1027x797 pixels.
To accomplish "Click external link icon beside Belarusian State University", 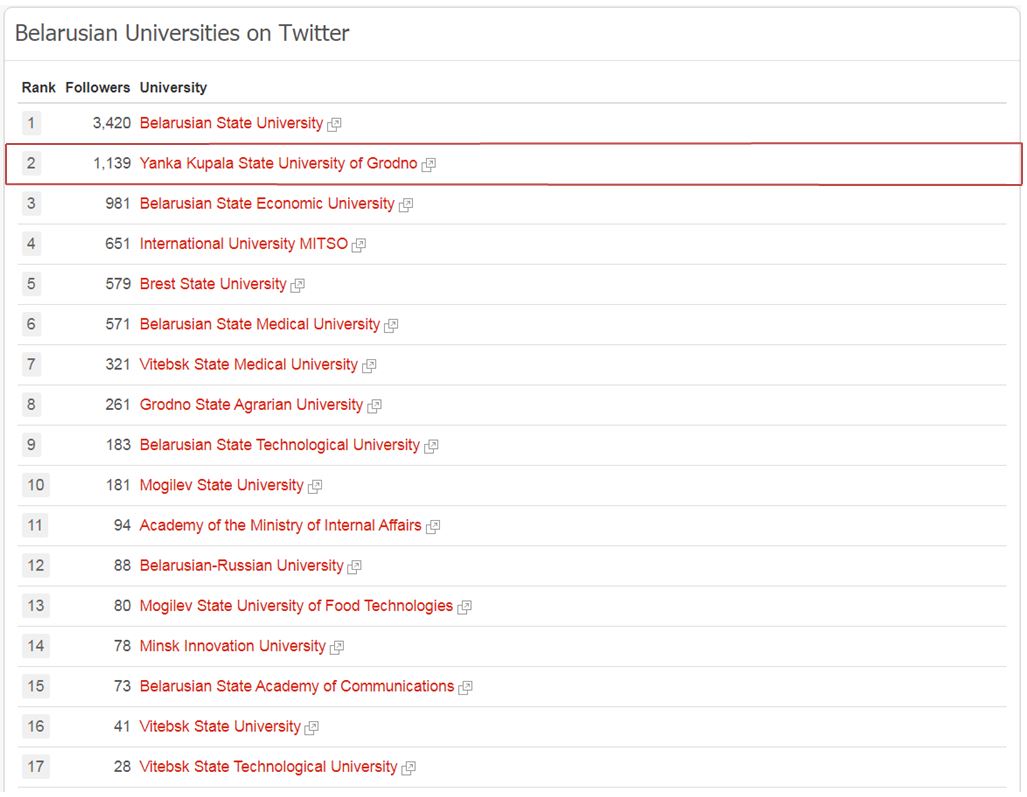I will pos(334,124).
